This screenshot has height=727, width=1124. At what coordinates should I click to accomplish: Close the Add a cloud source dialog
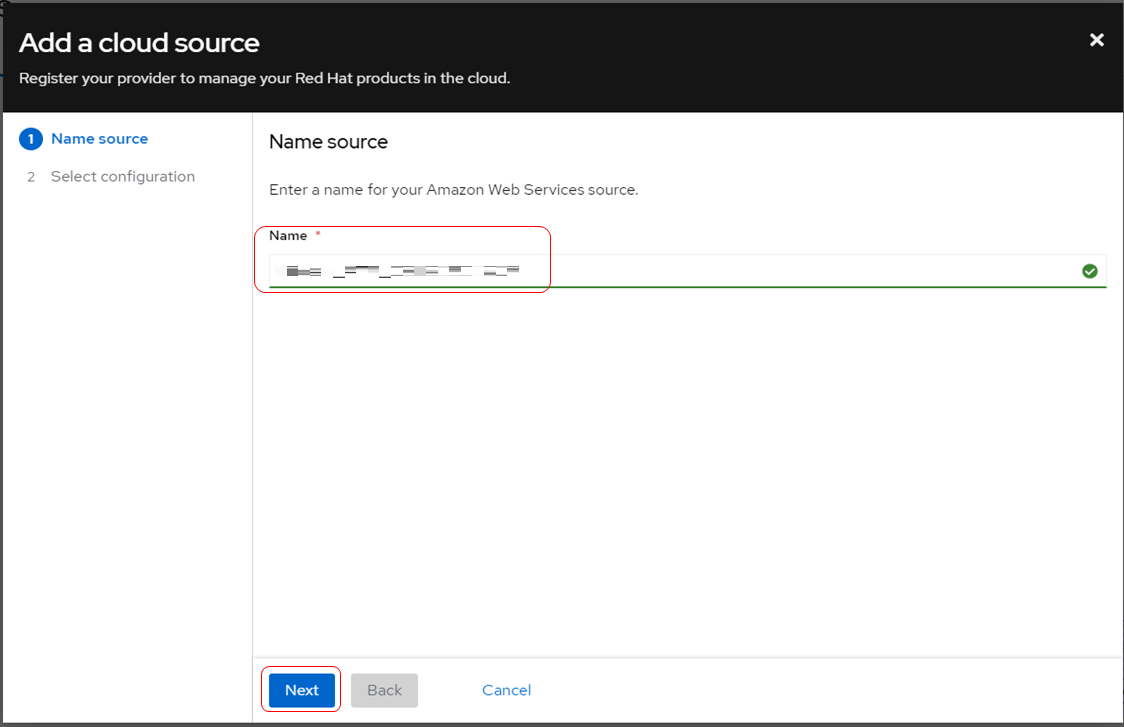click(1097, 40)
